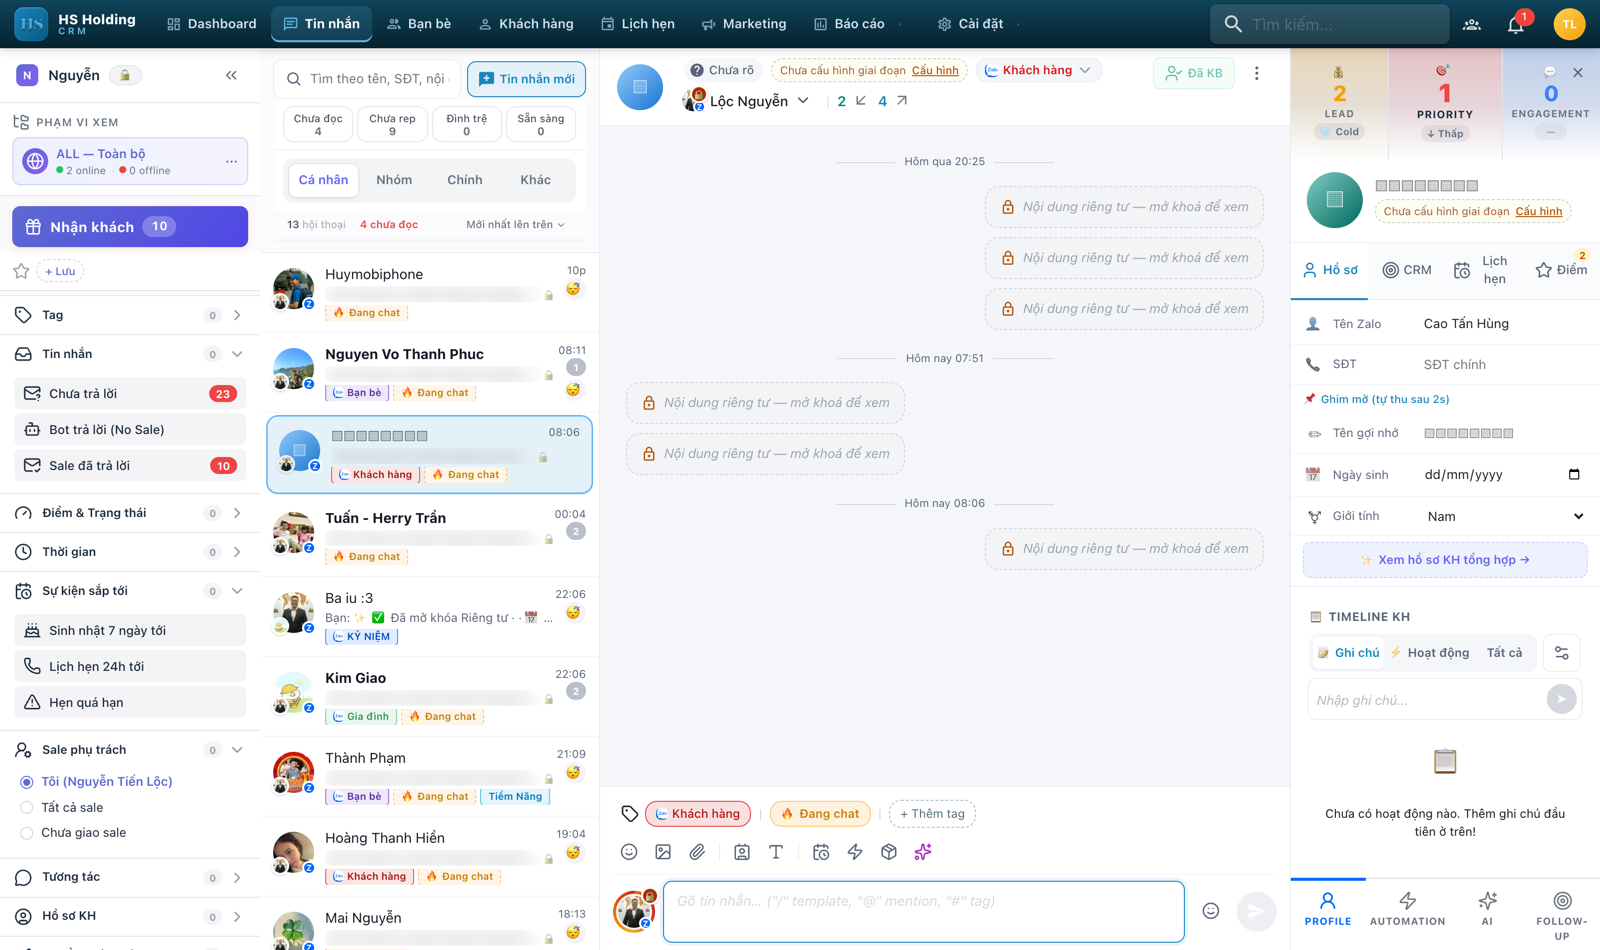Switch to the CRM tab in customer panel

pyautogui.click(x=1407, y=270)
